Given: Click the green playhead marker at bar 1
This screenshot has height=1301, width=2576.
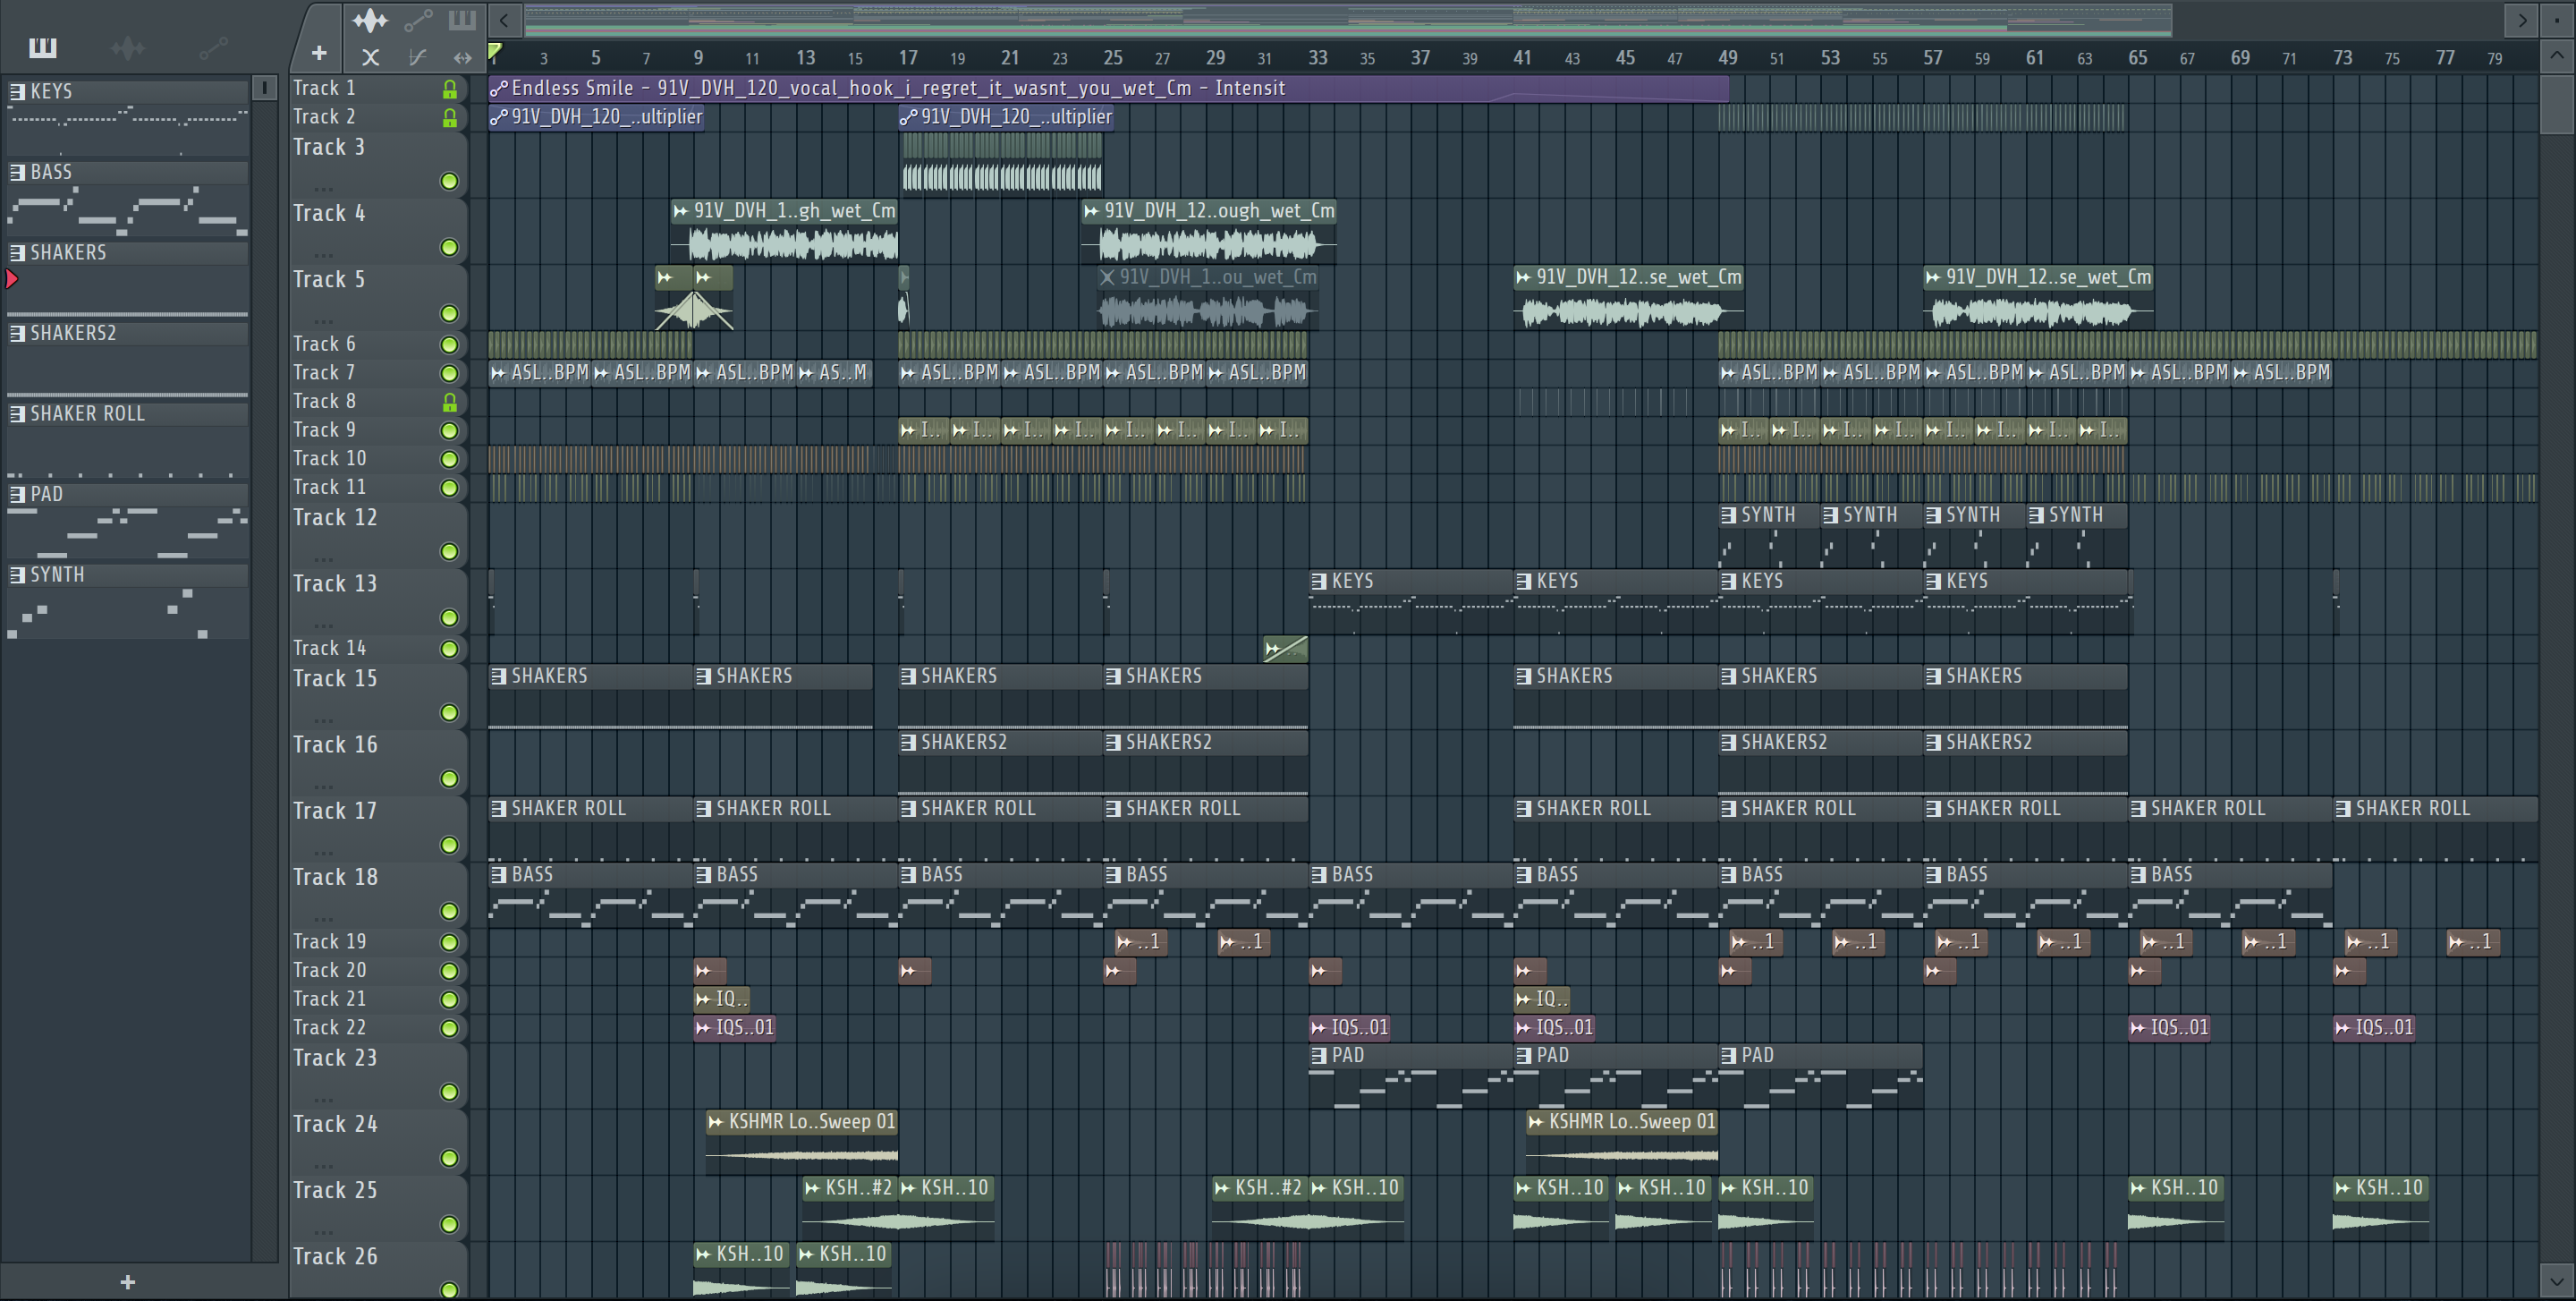Looking at the screenshot, I should [x=494, y=53].
